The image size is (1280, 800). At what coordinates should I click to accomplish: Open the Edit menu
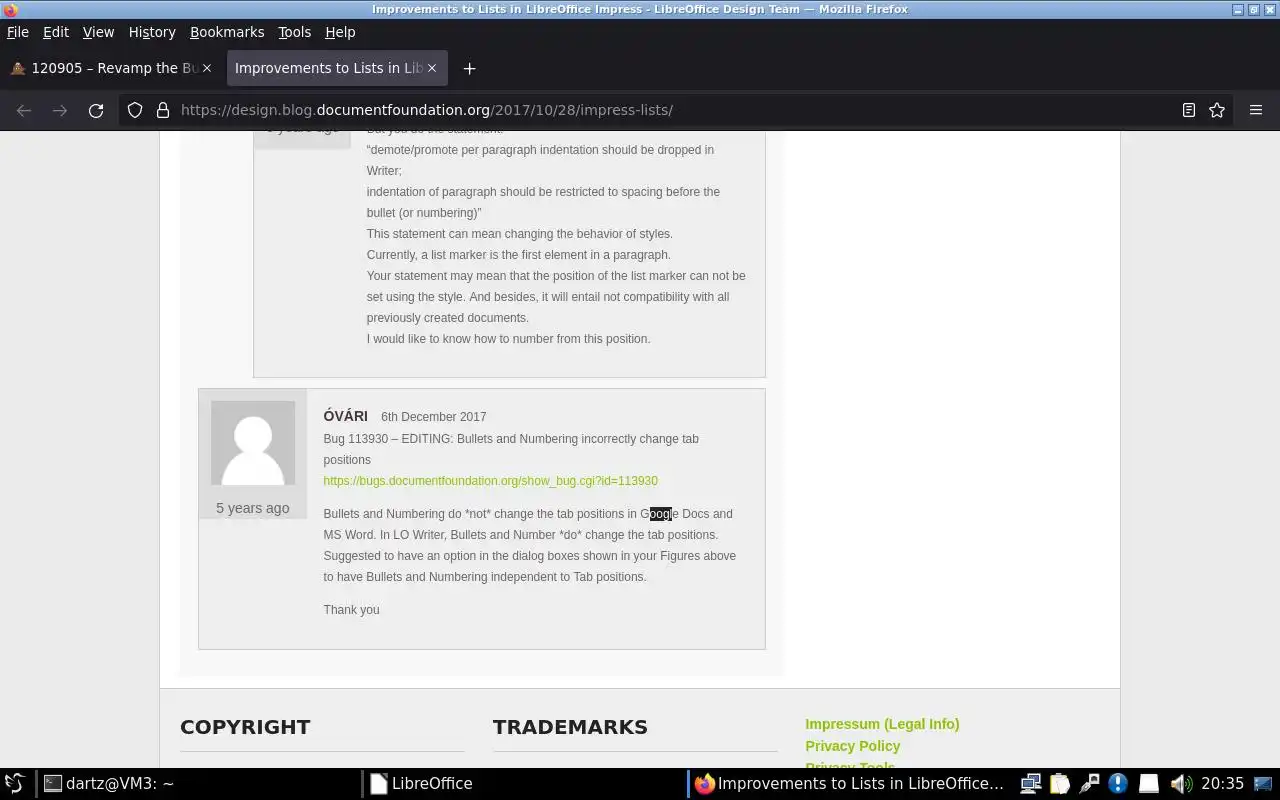56,32
